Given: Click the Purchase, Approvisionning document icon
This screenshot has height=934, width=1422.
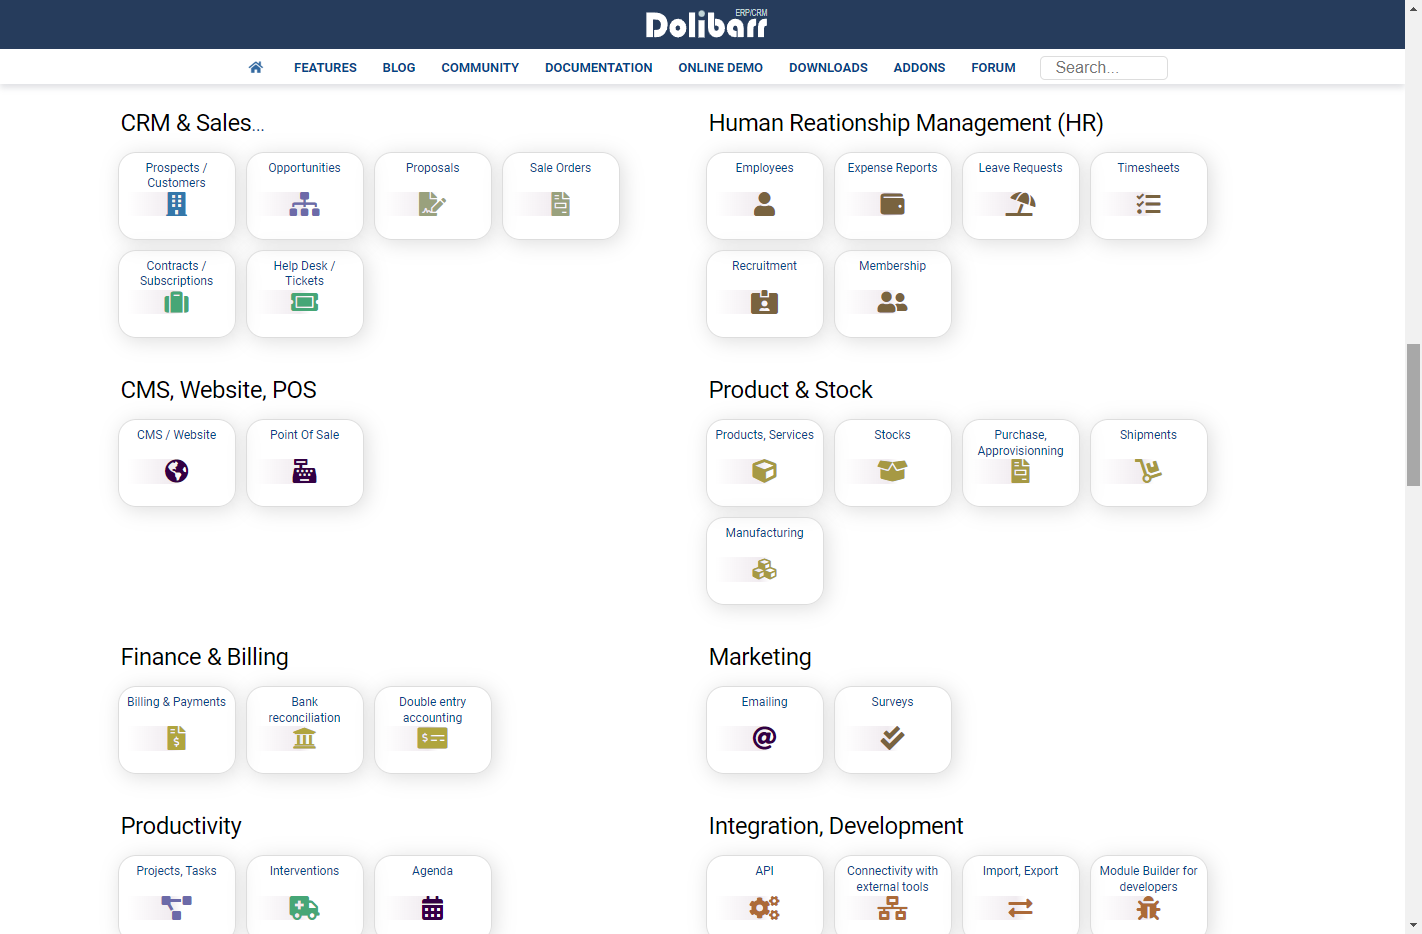Looking at the screenshot, I should [x=1021, y=471].
